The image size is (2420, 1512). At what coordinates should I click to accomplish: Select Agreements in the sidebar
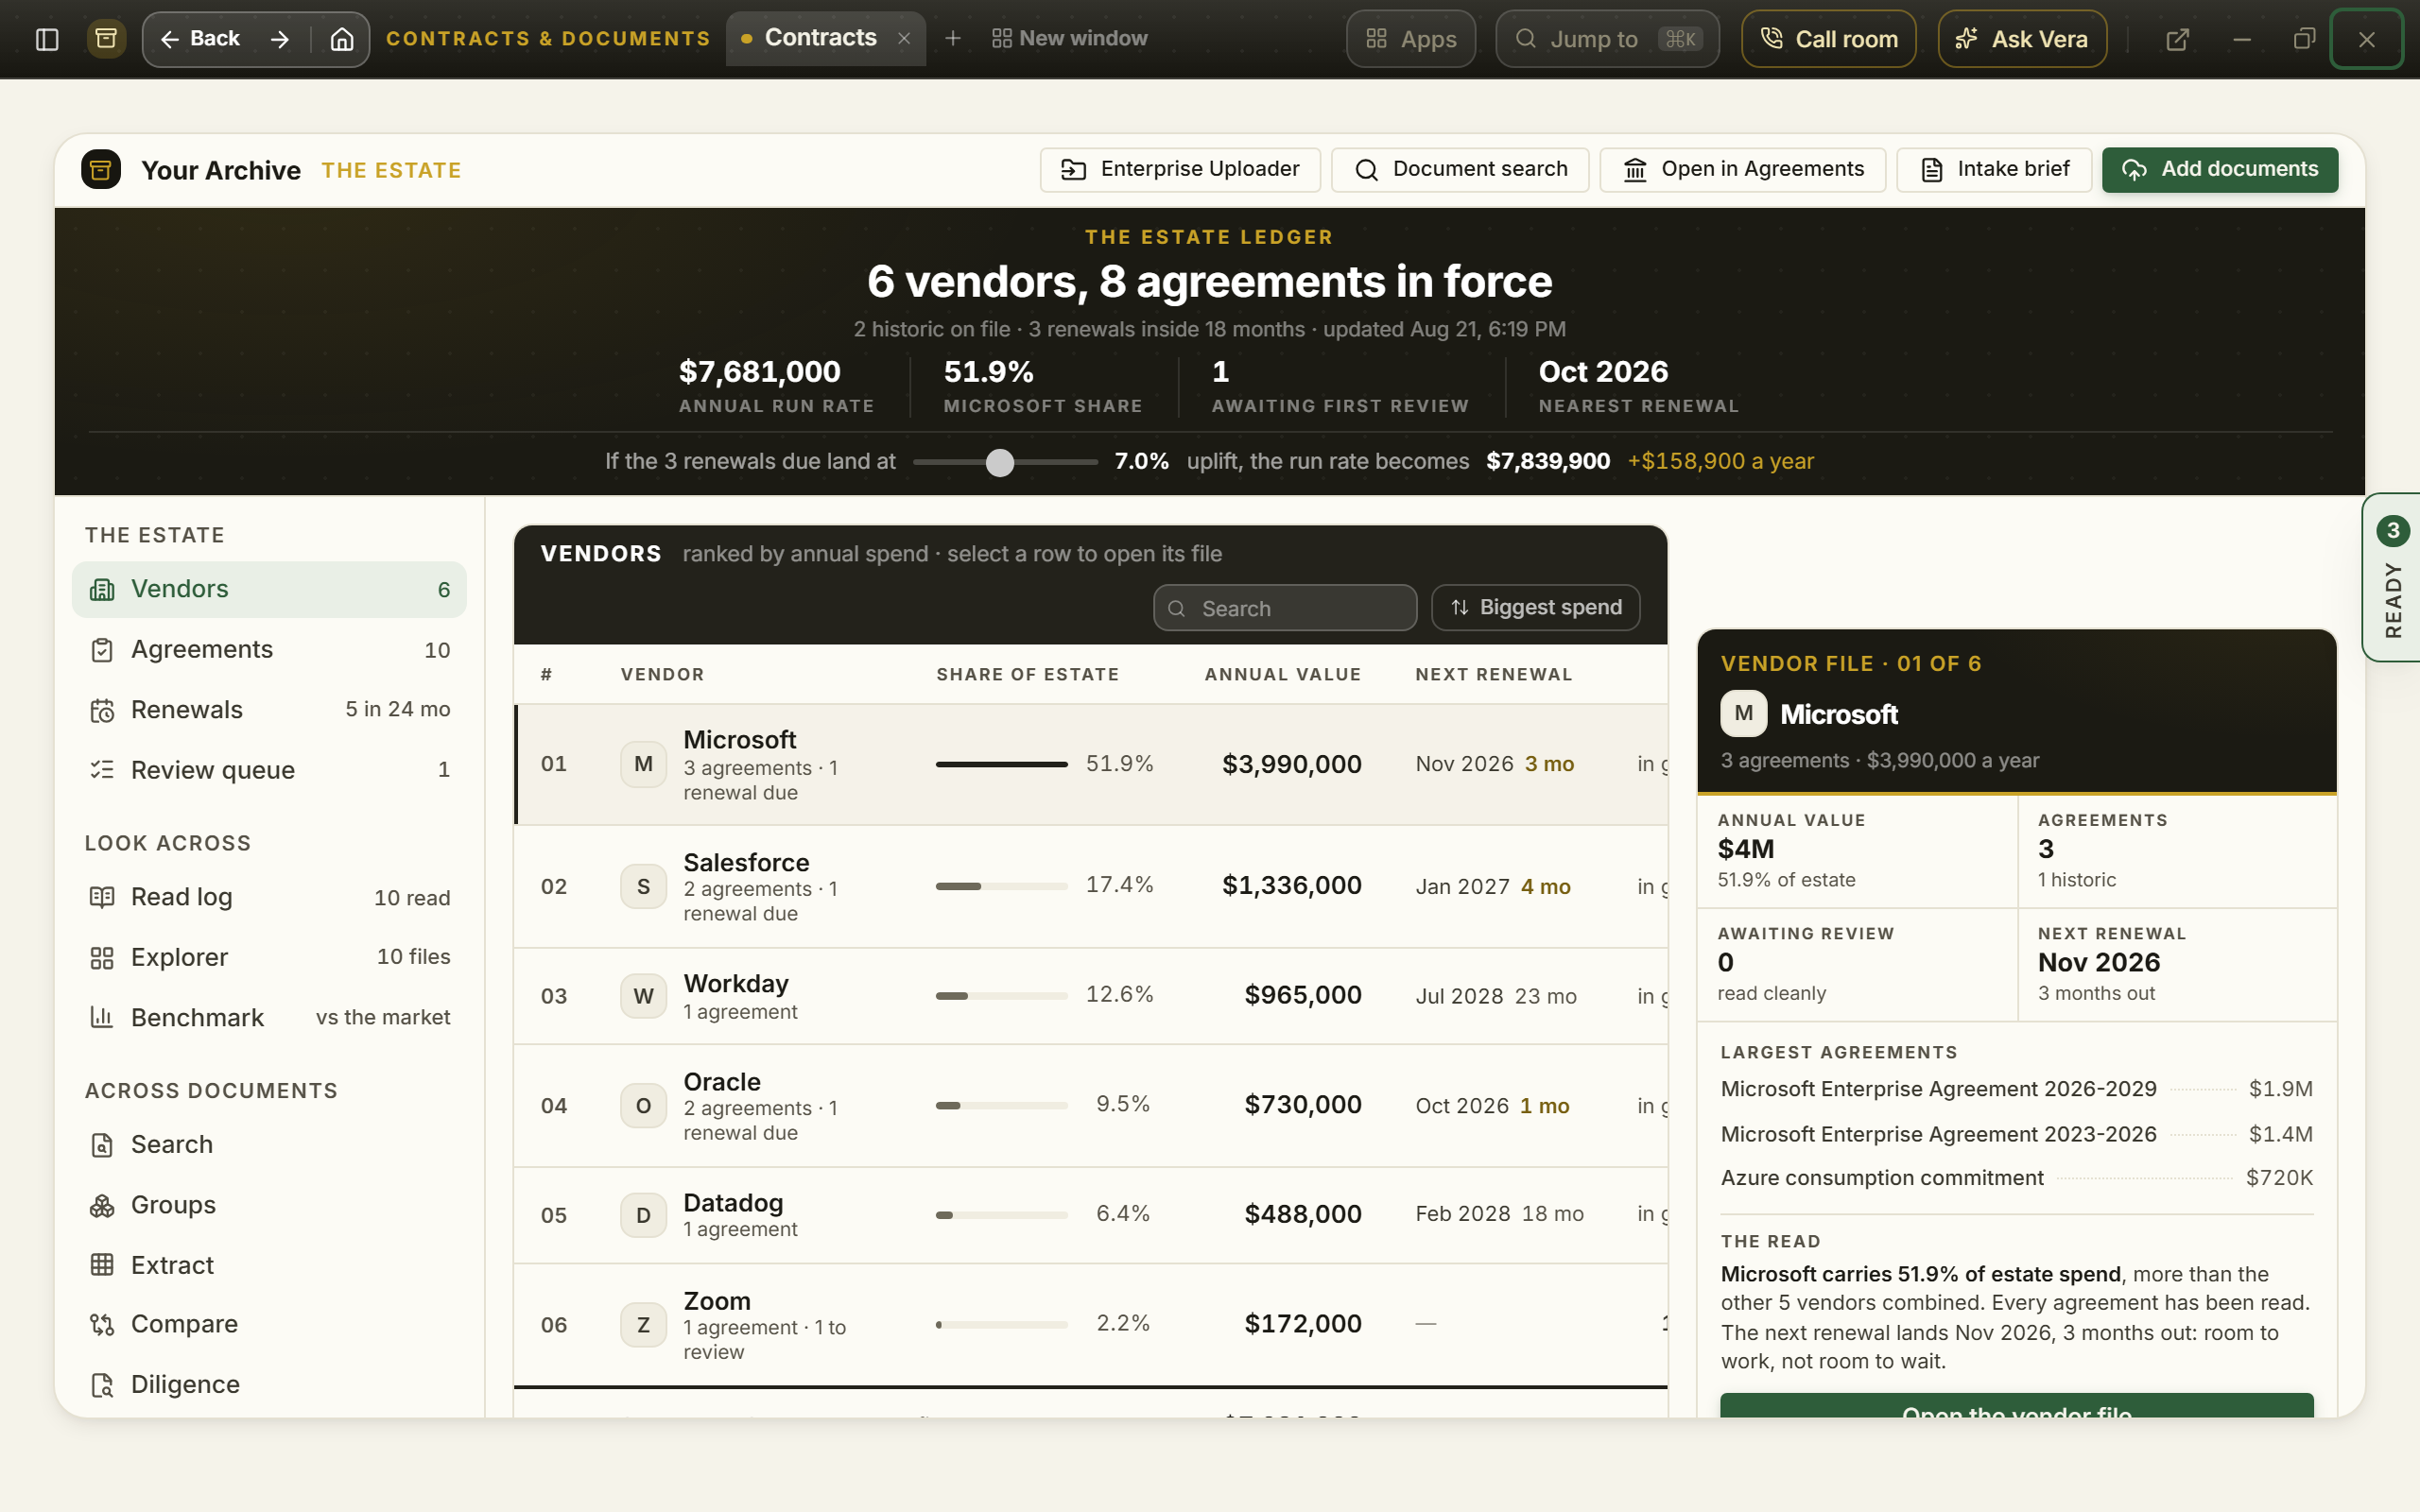[x=269, y=650]
